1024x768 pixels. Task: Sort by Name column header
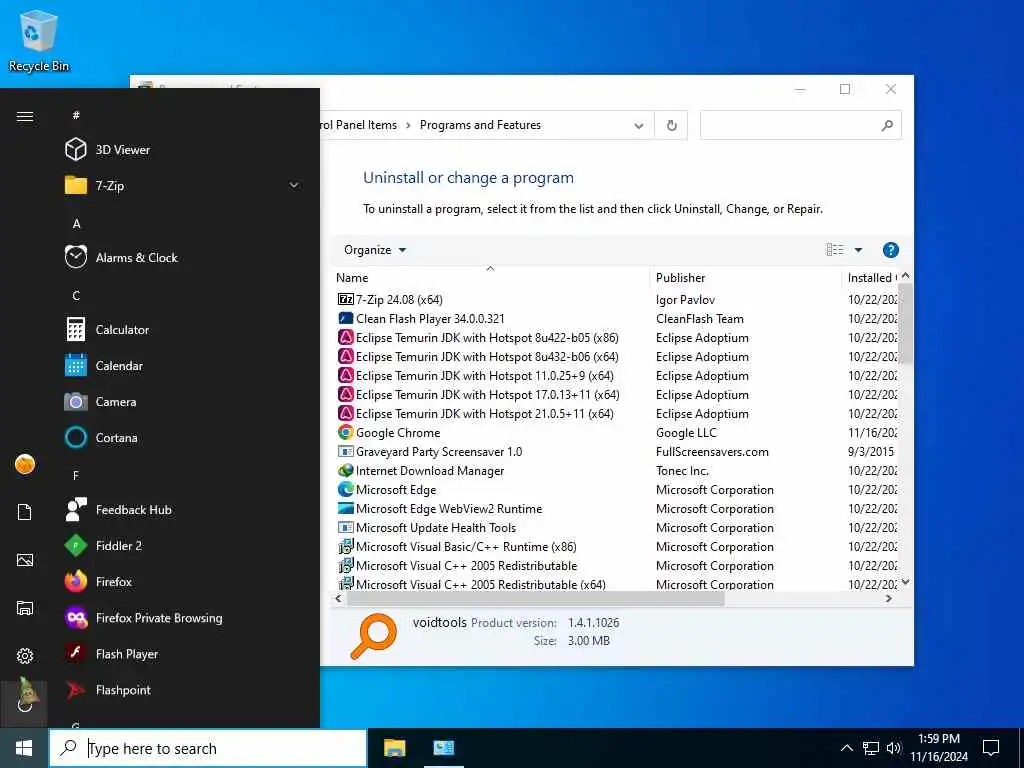[491, 278]
